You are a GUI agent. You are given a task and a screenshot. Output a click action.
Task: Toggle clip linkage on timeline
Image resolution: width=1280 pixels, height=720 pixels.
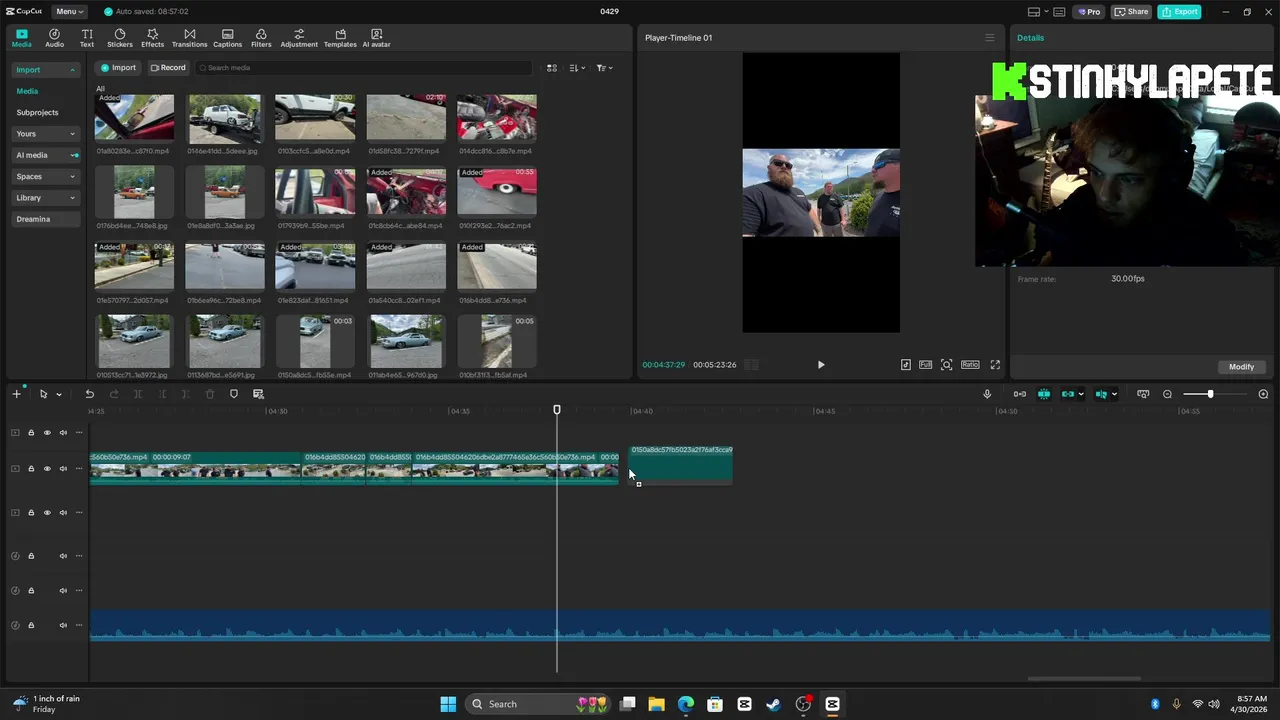[1068, 394]
